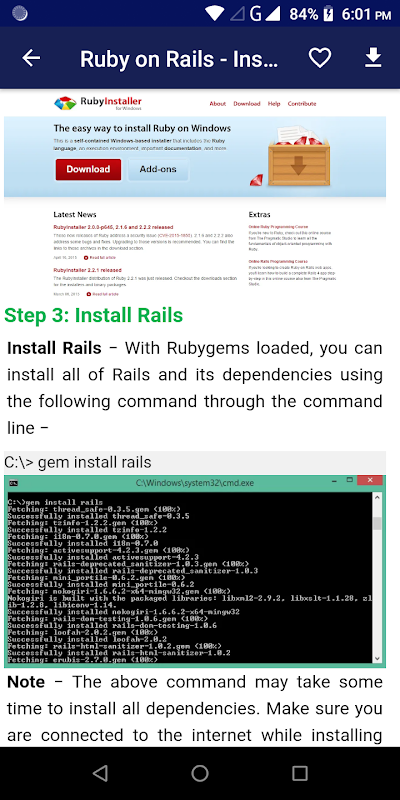Tap the back arrow icon
The height and width of the screenshot is (800, 400).
(x=31, y=58)
